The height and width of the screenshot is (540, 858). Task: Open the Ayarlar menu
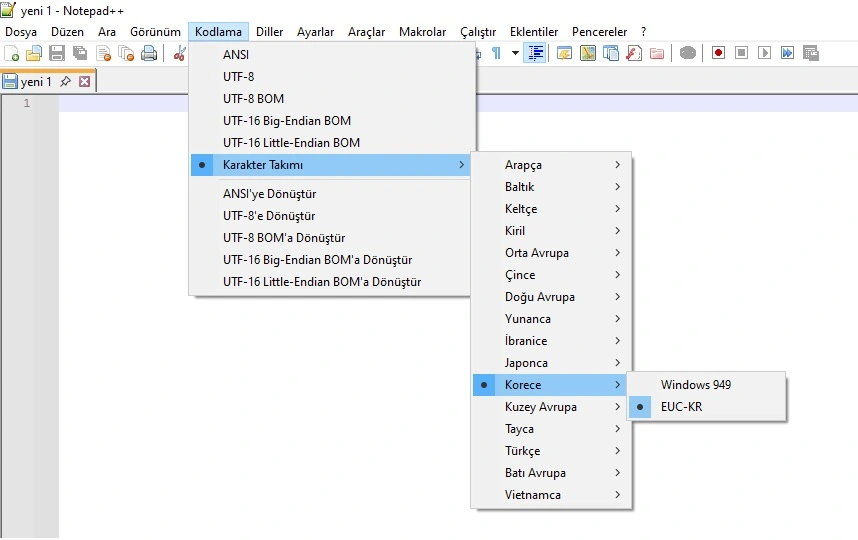316,32
